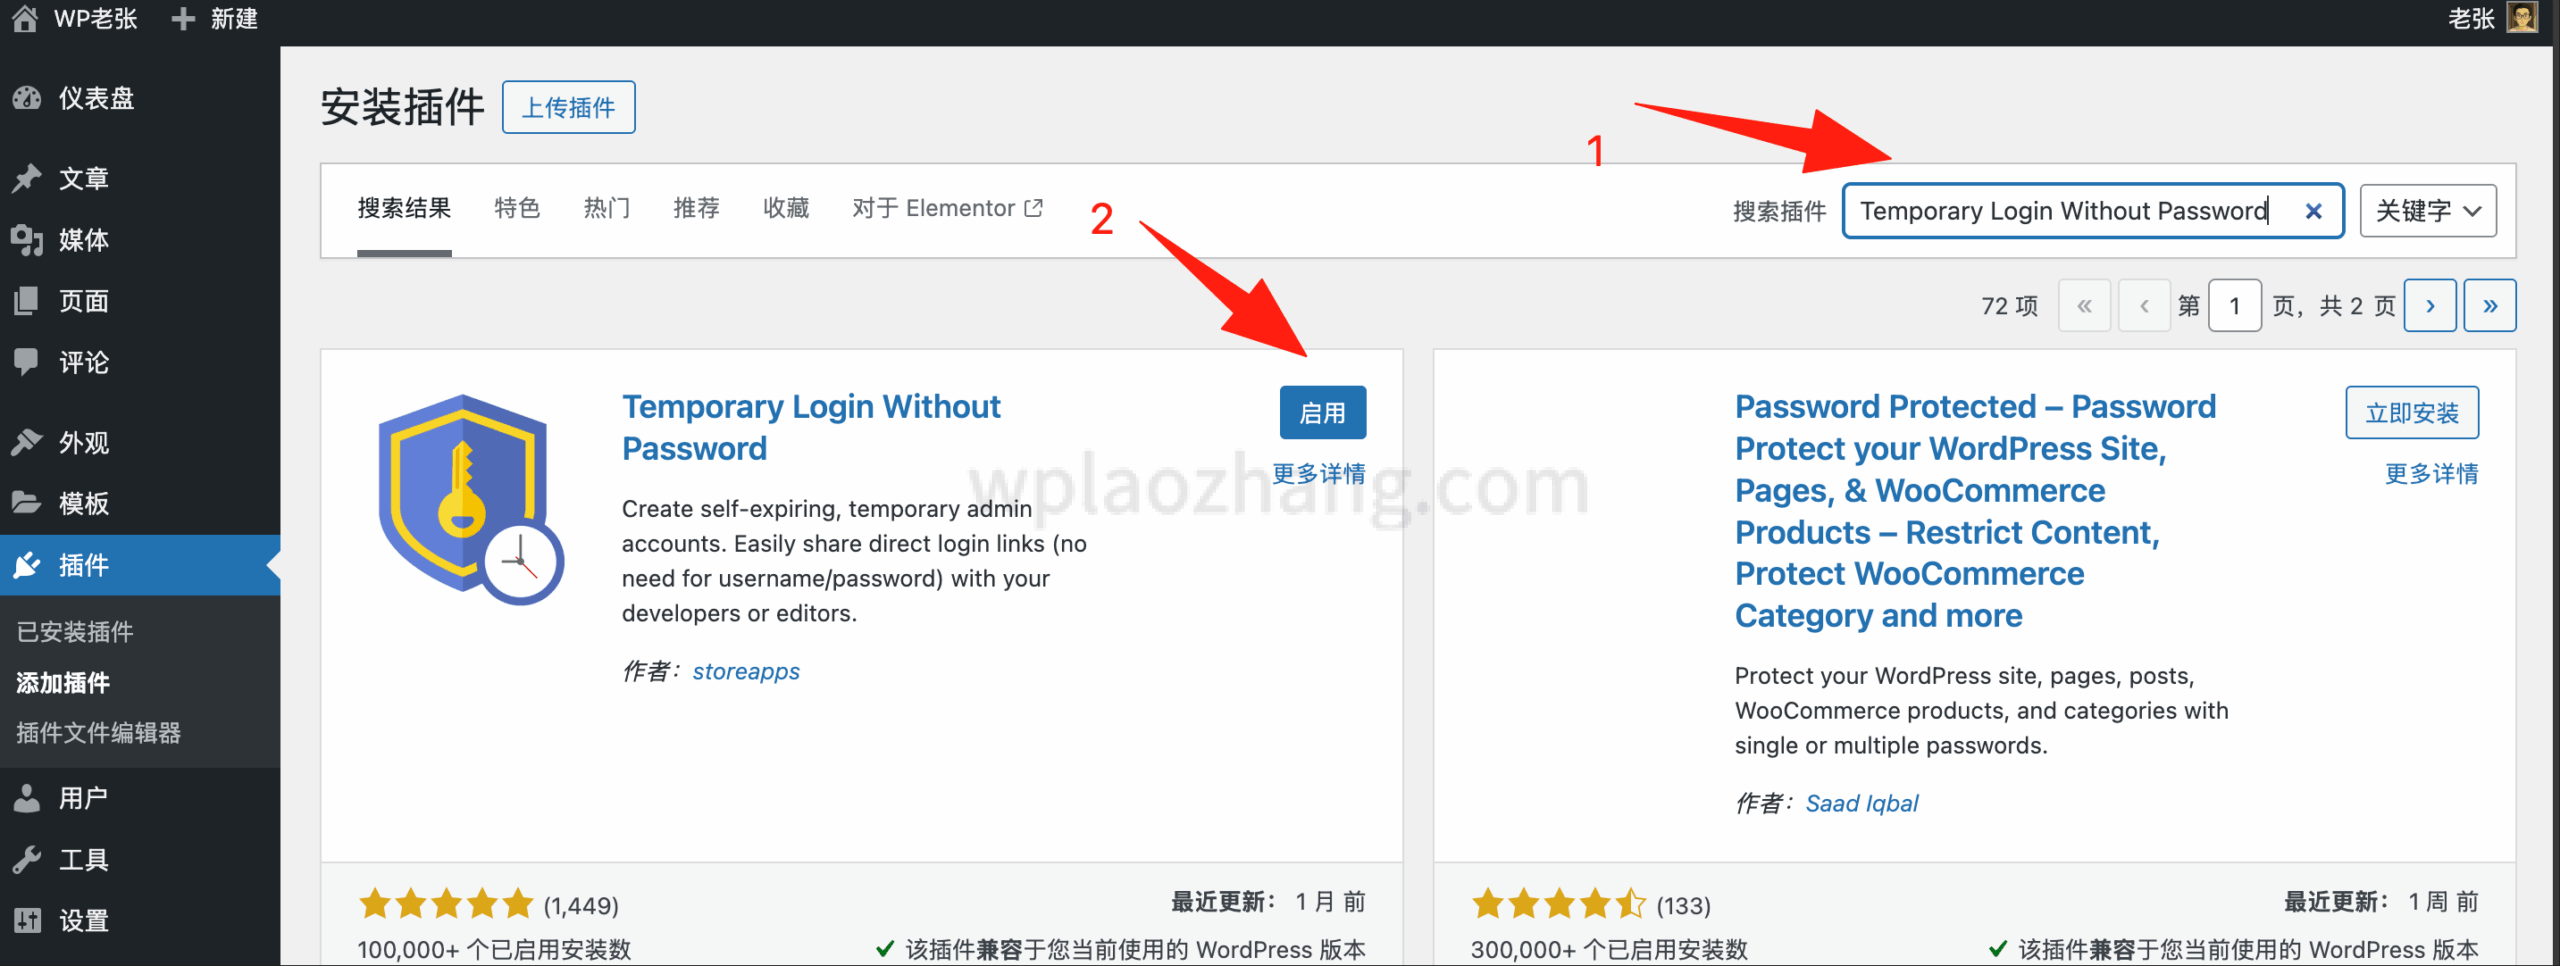This screenshot has width=2560, height=966.
Task: Open Comments (评论) bubble icon
Action: (x=27, y=362)
